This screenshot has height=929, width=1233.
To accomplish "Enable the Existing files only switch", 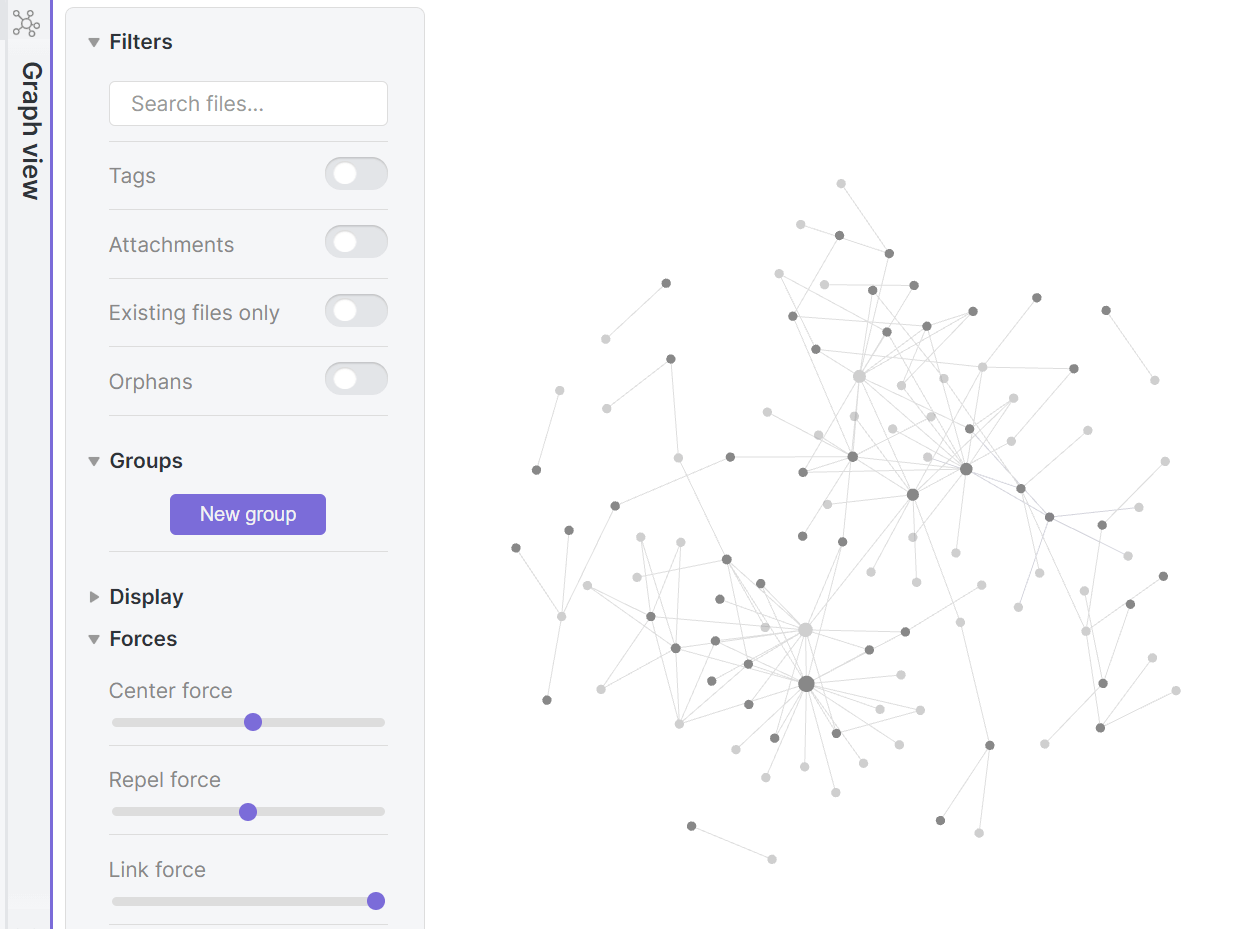I will click(x=356, y=310).
